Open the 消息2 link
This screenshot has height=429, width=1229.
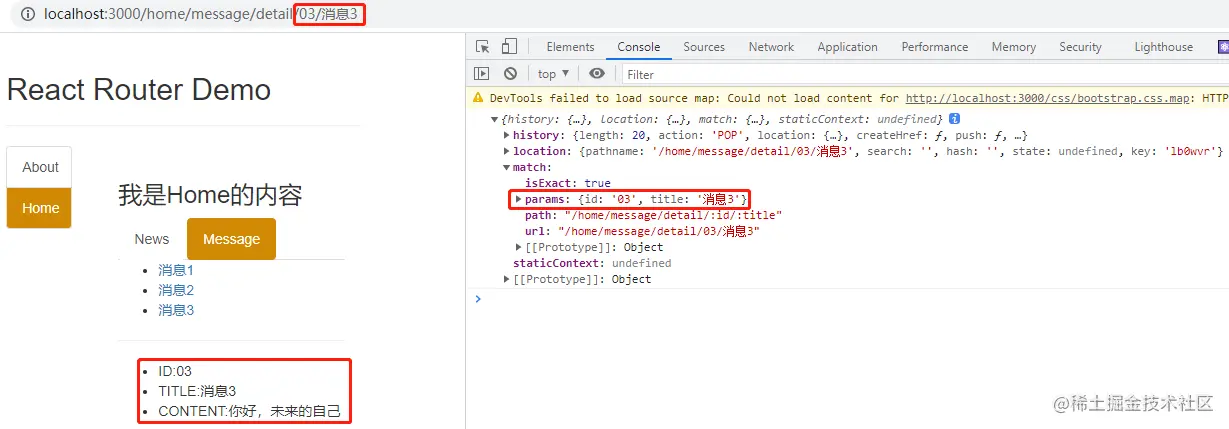(176, 290)
